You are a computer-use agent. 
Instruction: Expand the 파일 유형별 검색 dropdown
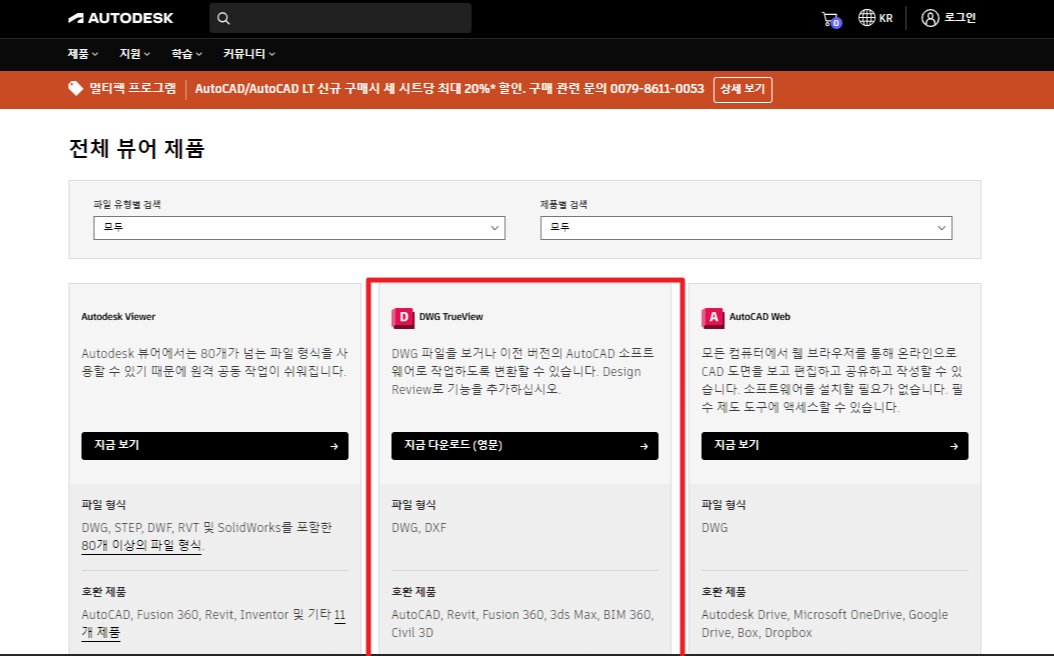[299, 228]
